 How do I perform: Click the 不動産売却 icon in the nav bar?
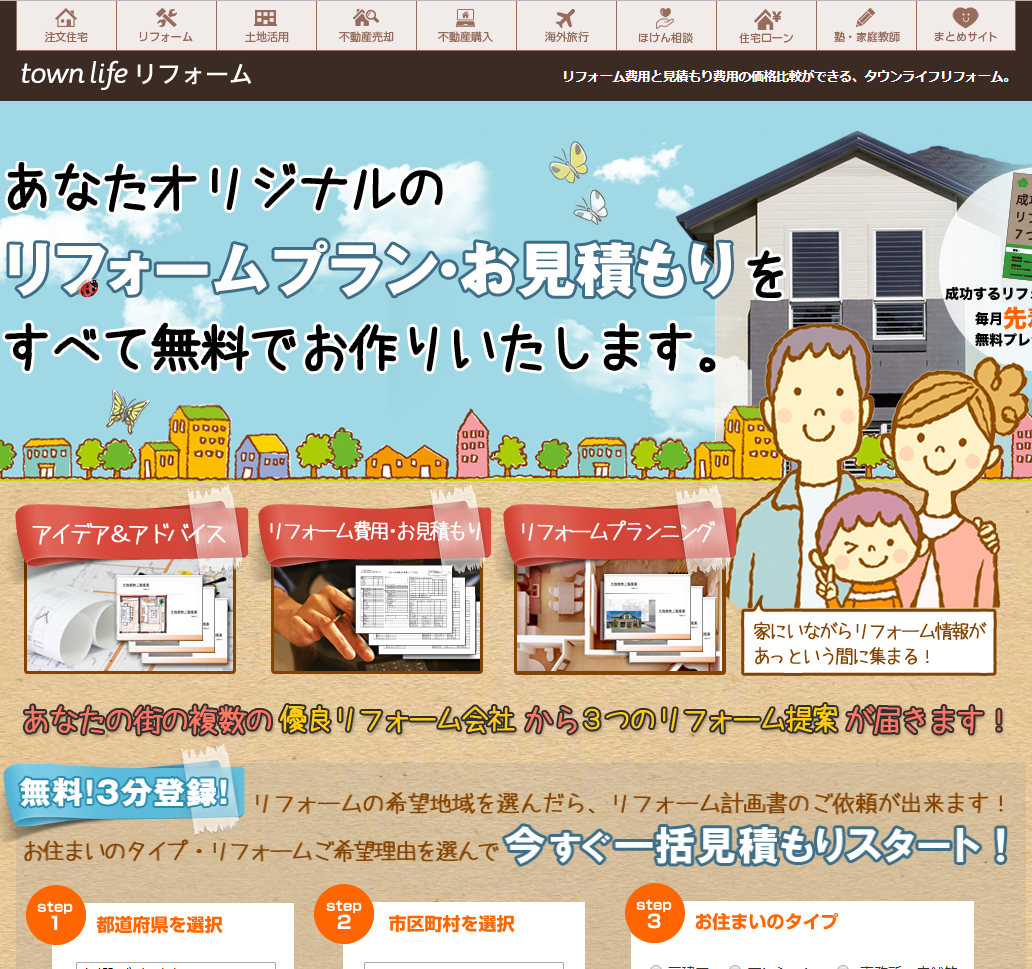(365, 24)
